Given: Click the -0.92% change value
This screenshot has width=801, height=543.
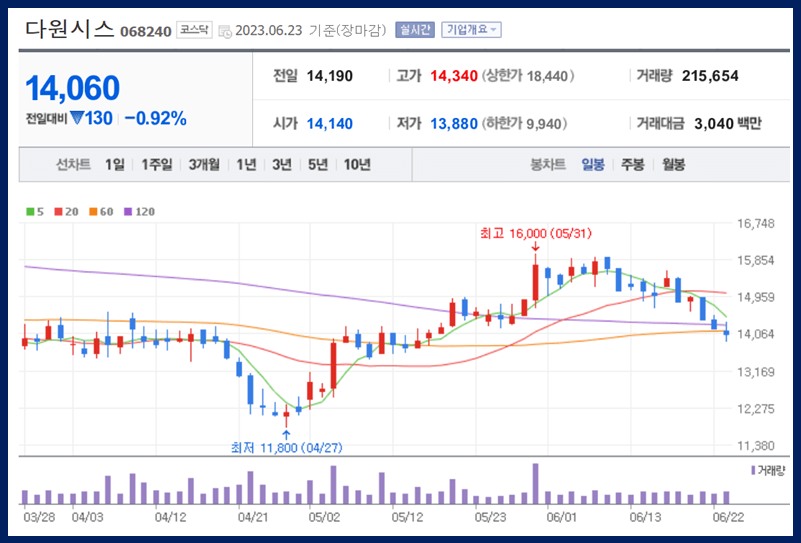Looking at the screenshot, I should point(156,119).
